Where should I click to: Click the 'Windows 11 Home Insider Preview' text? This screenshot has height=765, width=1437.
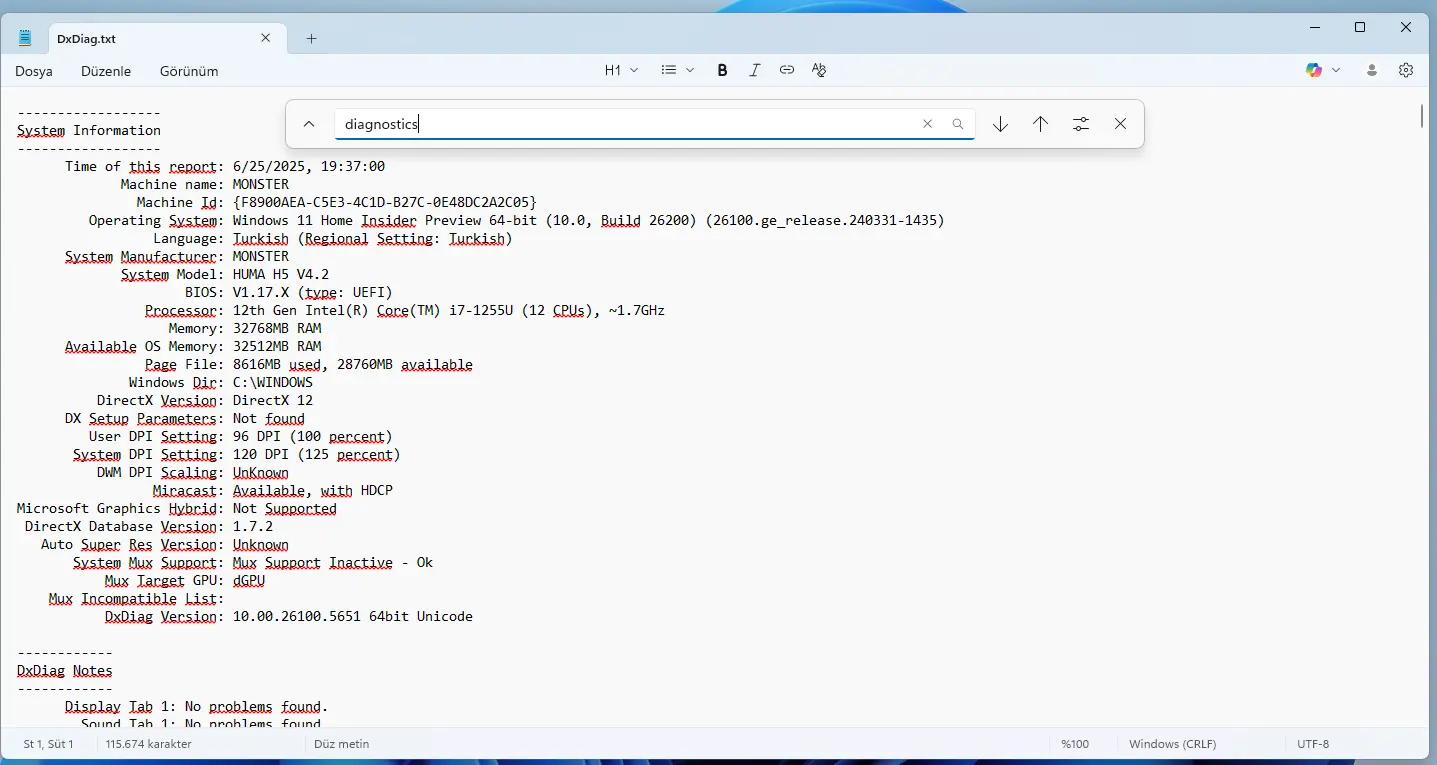(357, 220)
